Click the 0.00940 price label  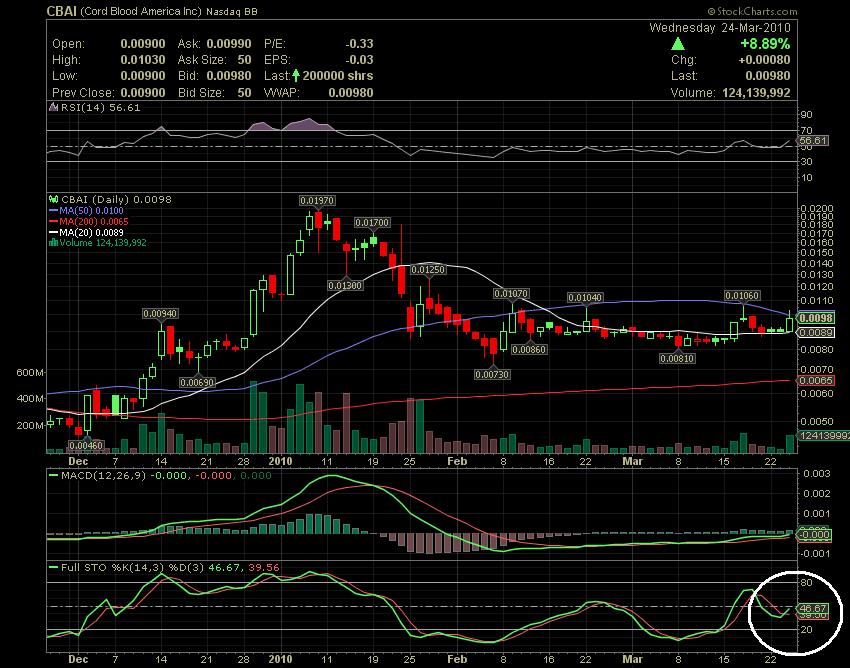[160, 313]
